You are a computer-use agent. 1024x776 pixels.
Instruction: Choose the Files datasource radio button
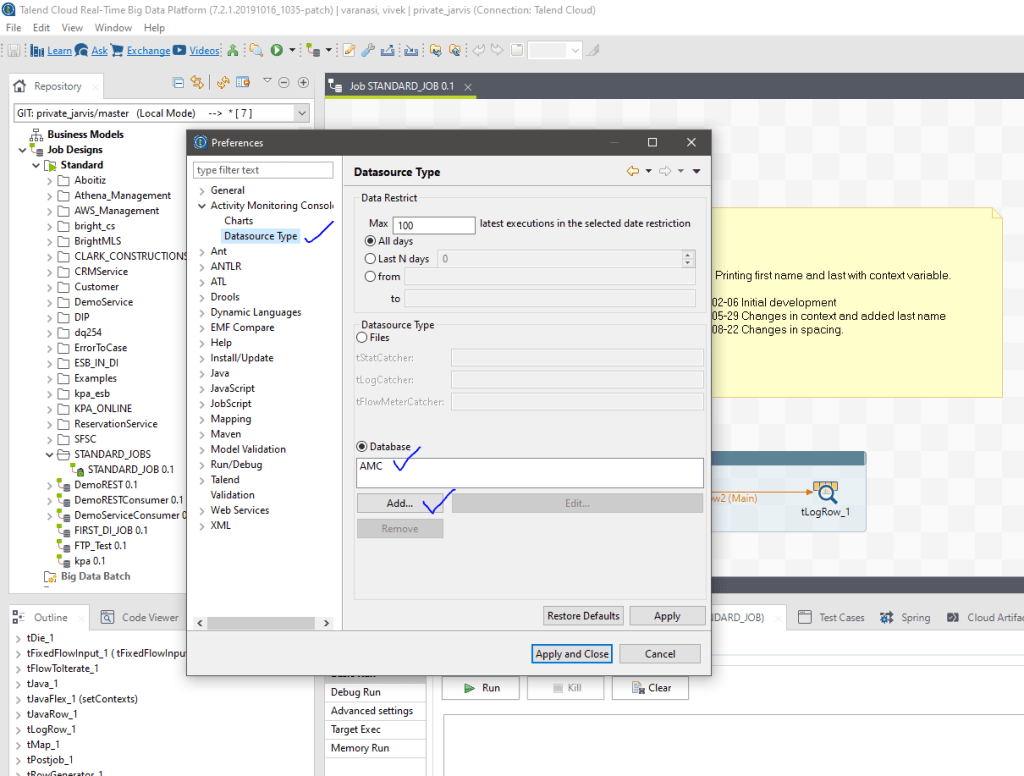pos(363,338)
